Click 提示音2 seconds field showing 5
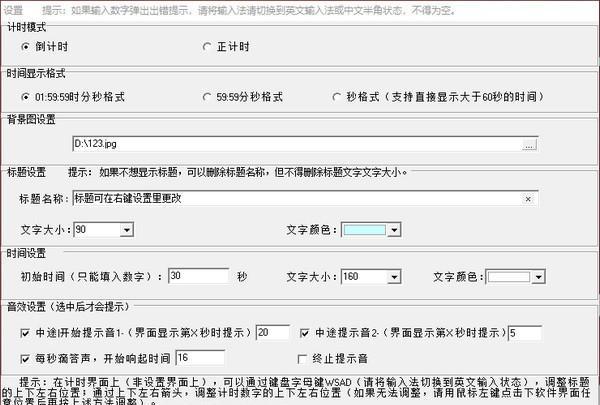The image size is (600, 405). (x=525, y=333)
